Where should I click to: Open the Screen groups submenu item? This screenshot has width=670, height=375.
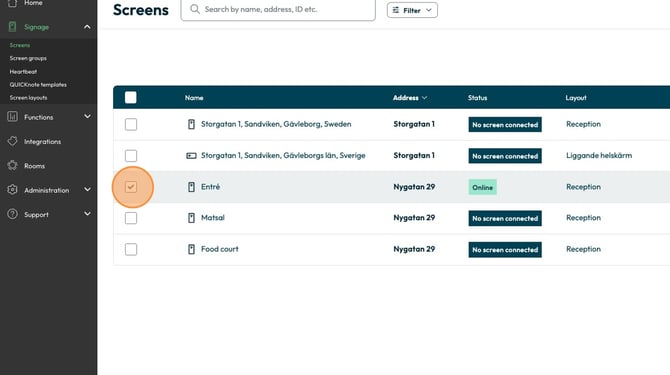tap(28, 58)
